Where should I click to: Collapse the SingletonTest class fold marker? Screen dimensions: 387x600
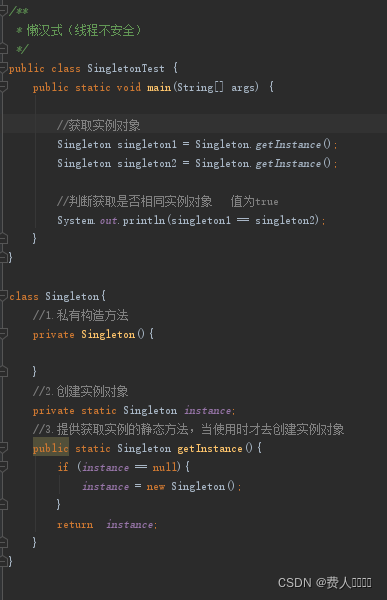(x=3, y=68)
